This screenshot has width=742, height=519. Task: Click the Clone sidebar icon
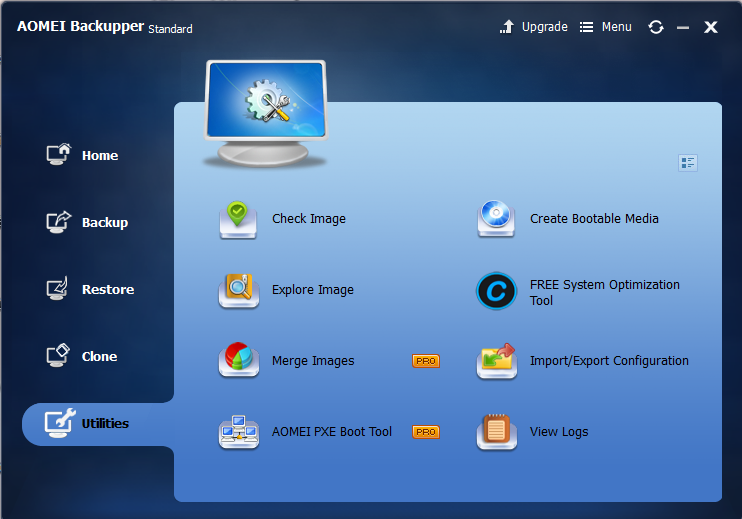(58, 355)
